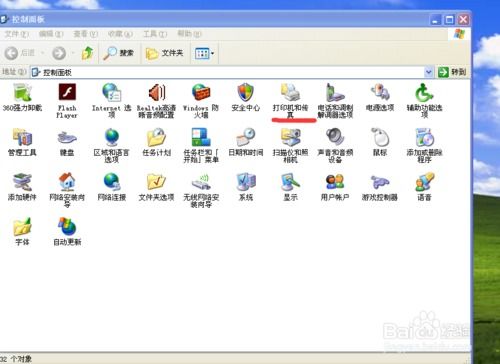The image size is (500, 364).
Task: Open the Flash Player control panel item
Action: [67, 92]
